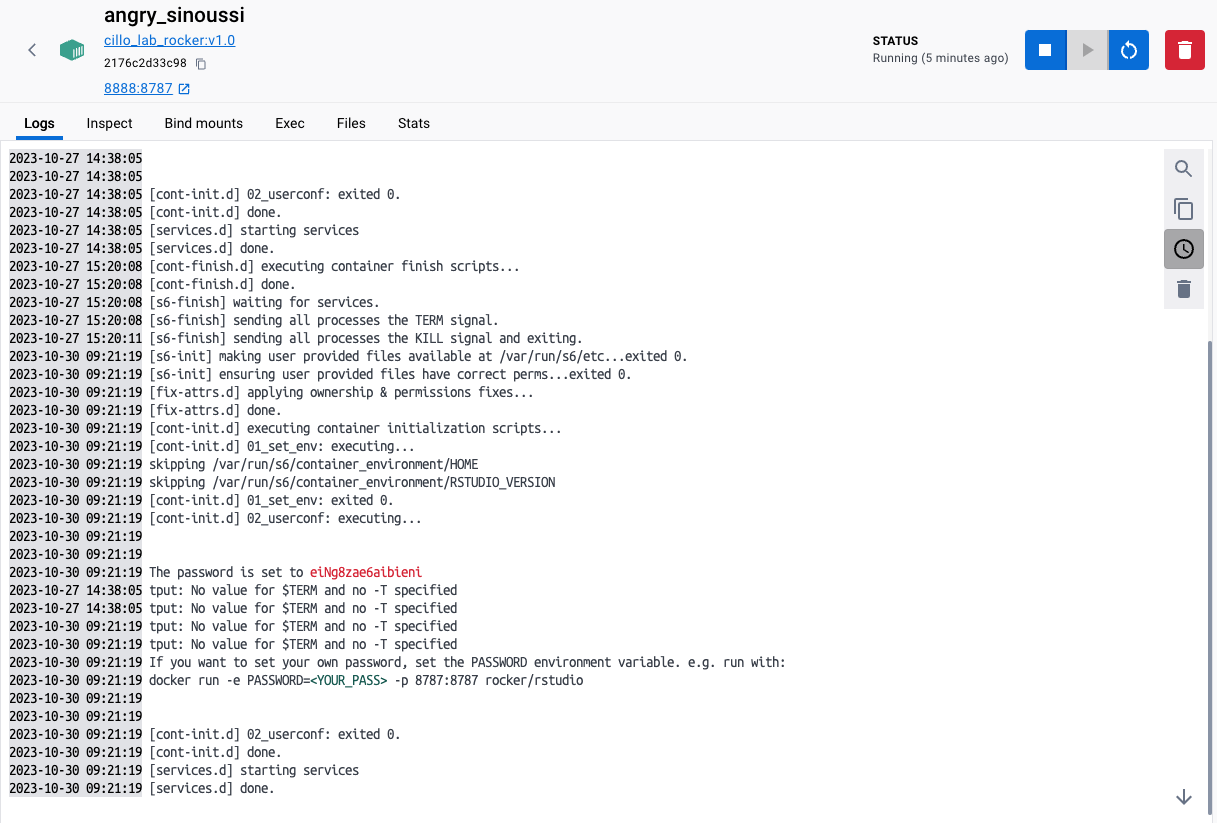Open the Exec tab
The image size is (1217, 823).
290,123
